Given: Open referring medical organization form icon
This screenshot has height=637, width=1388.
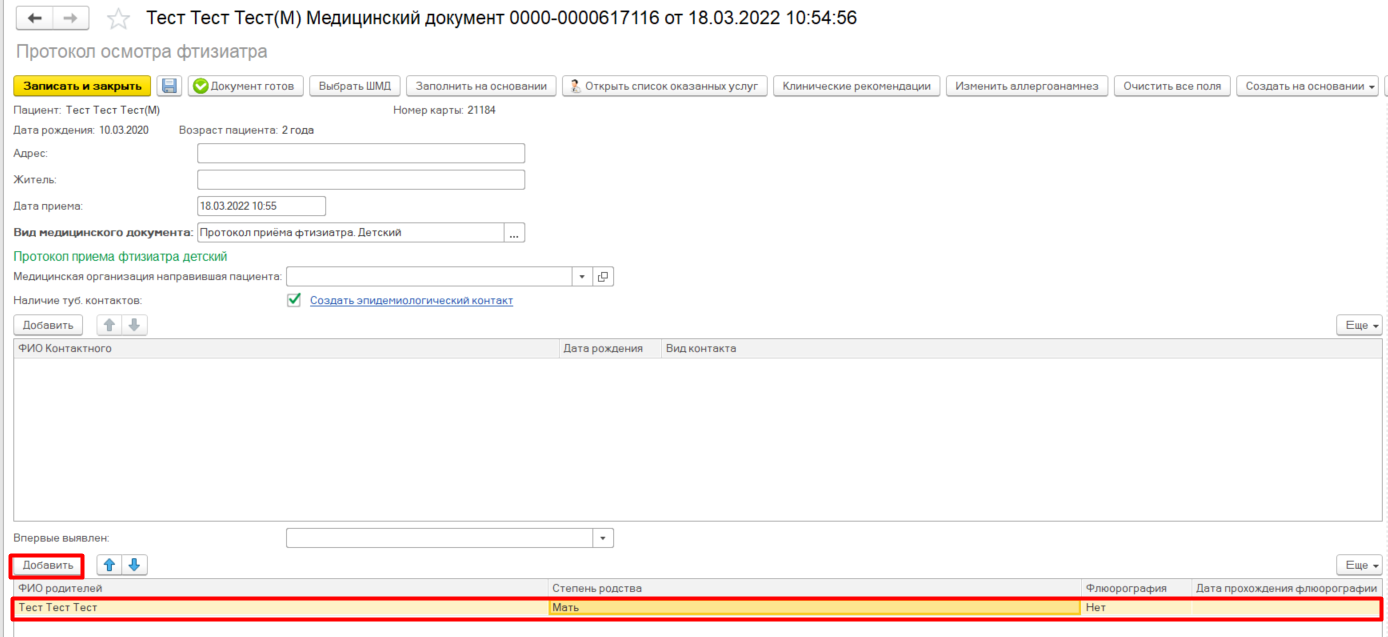Looking at the screenshot, I should [603, 277].
